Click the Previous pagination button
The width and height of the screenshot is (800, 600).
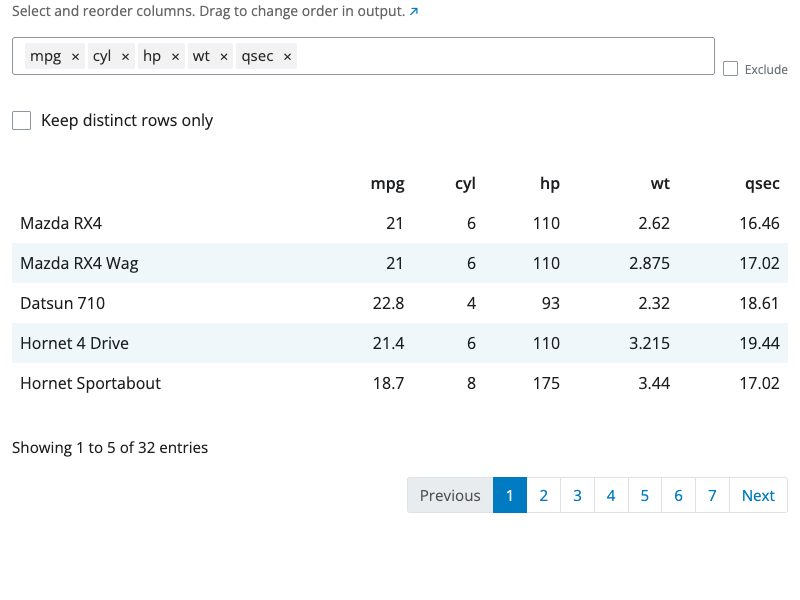[450, 495]
